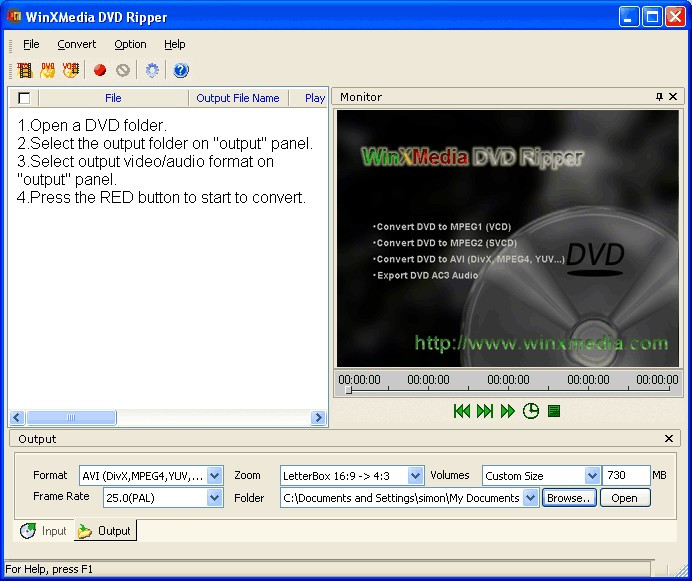Image resolution: width=692 pixels, height=581 pixels.
Task: Click the Output File Name column header
Action: point(238,98)
